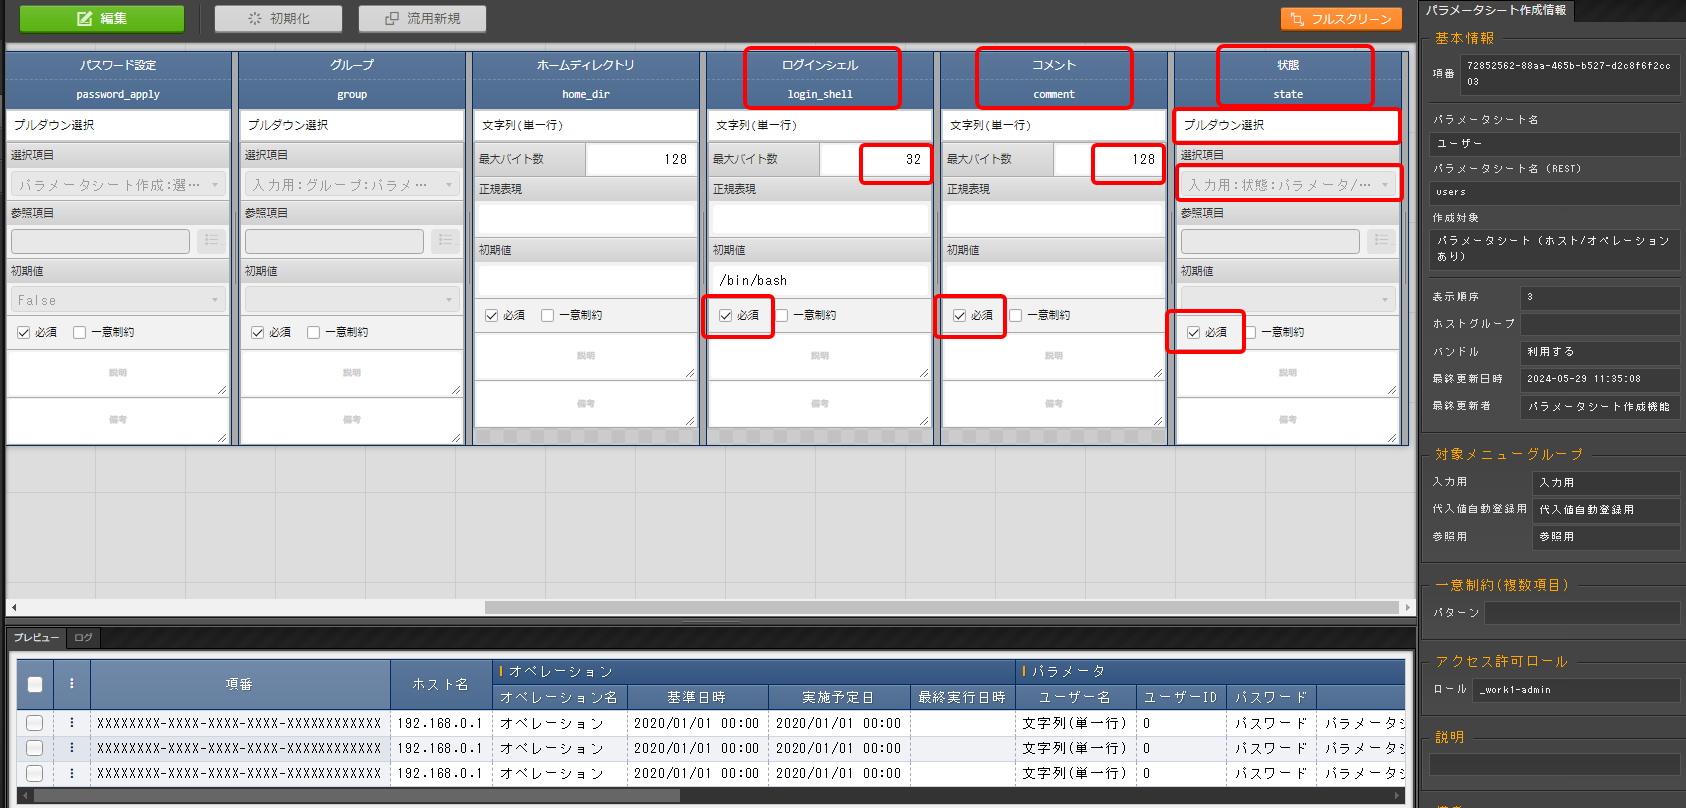Click the バンドル field showing 利用する
The width and height of the screenshot is (1686, 808).
click(1600, 352)
